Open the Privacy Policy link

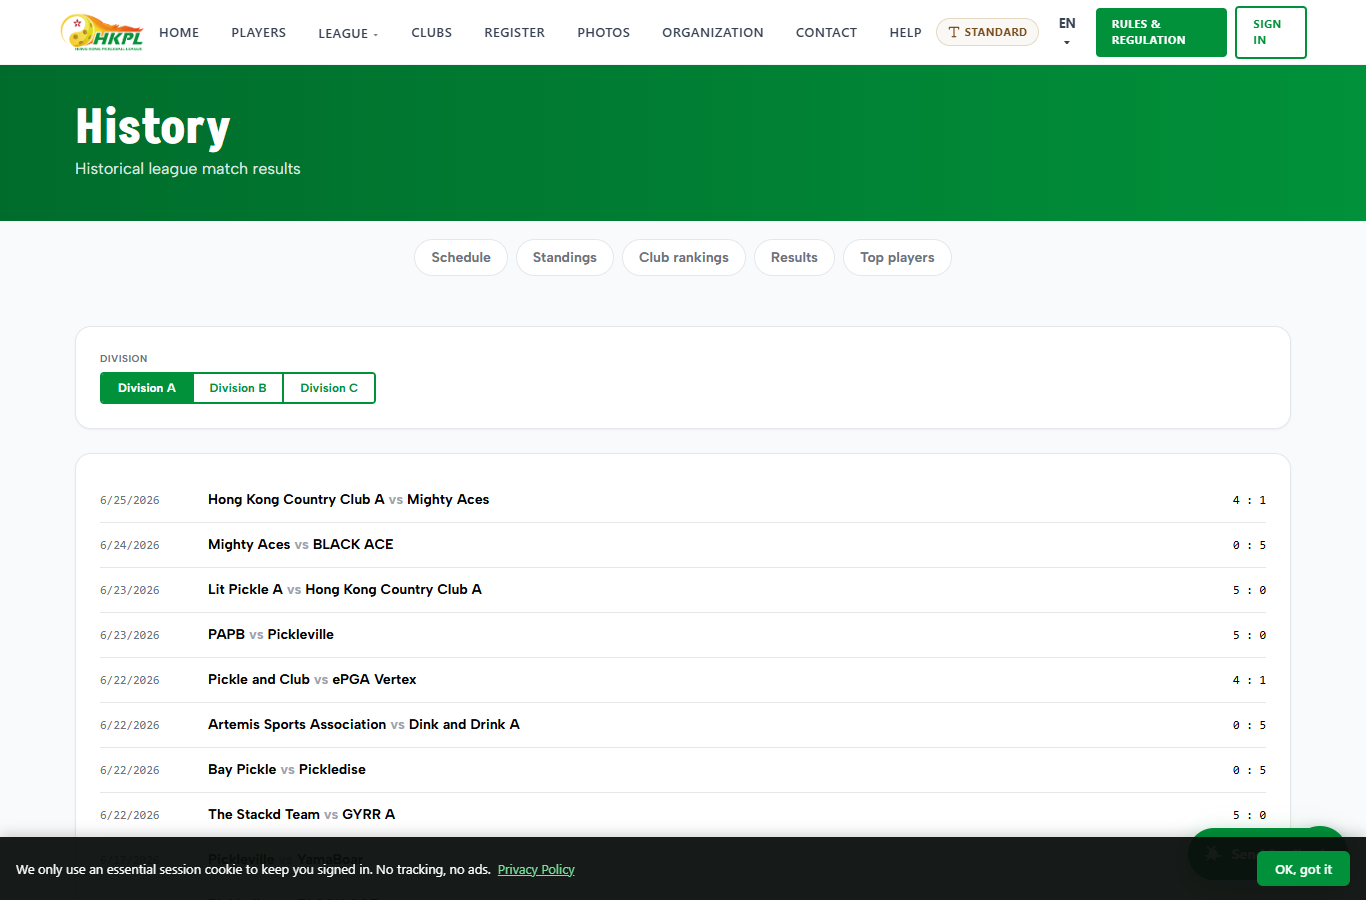(x=536, y=870)
